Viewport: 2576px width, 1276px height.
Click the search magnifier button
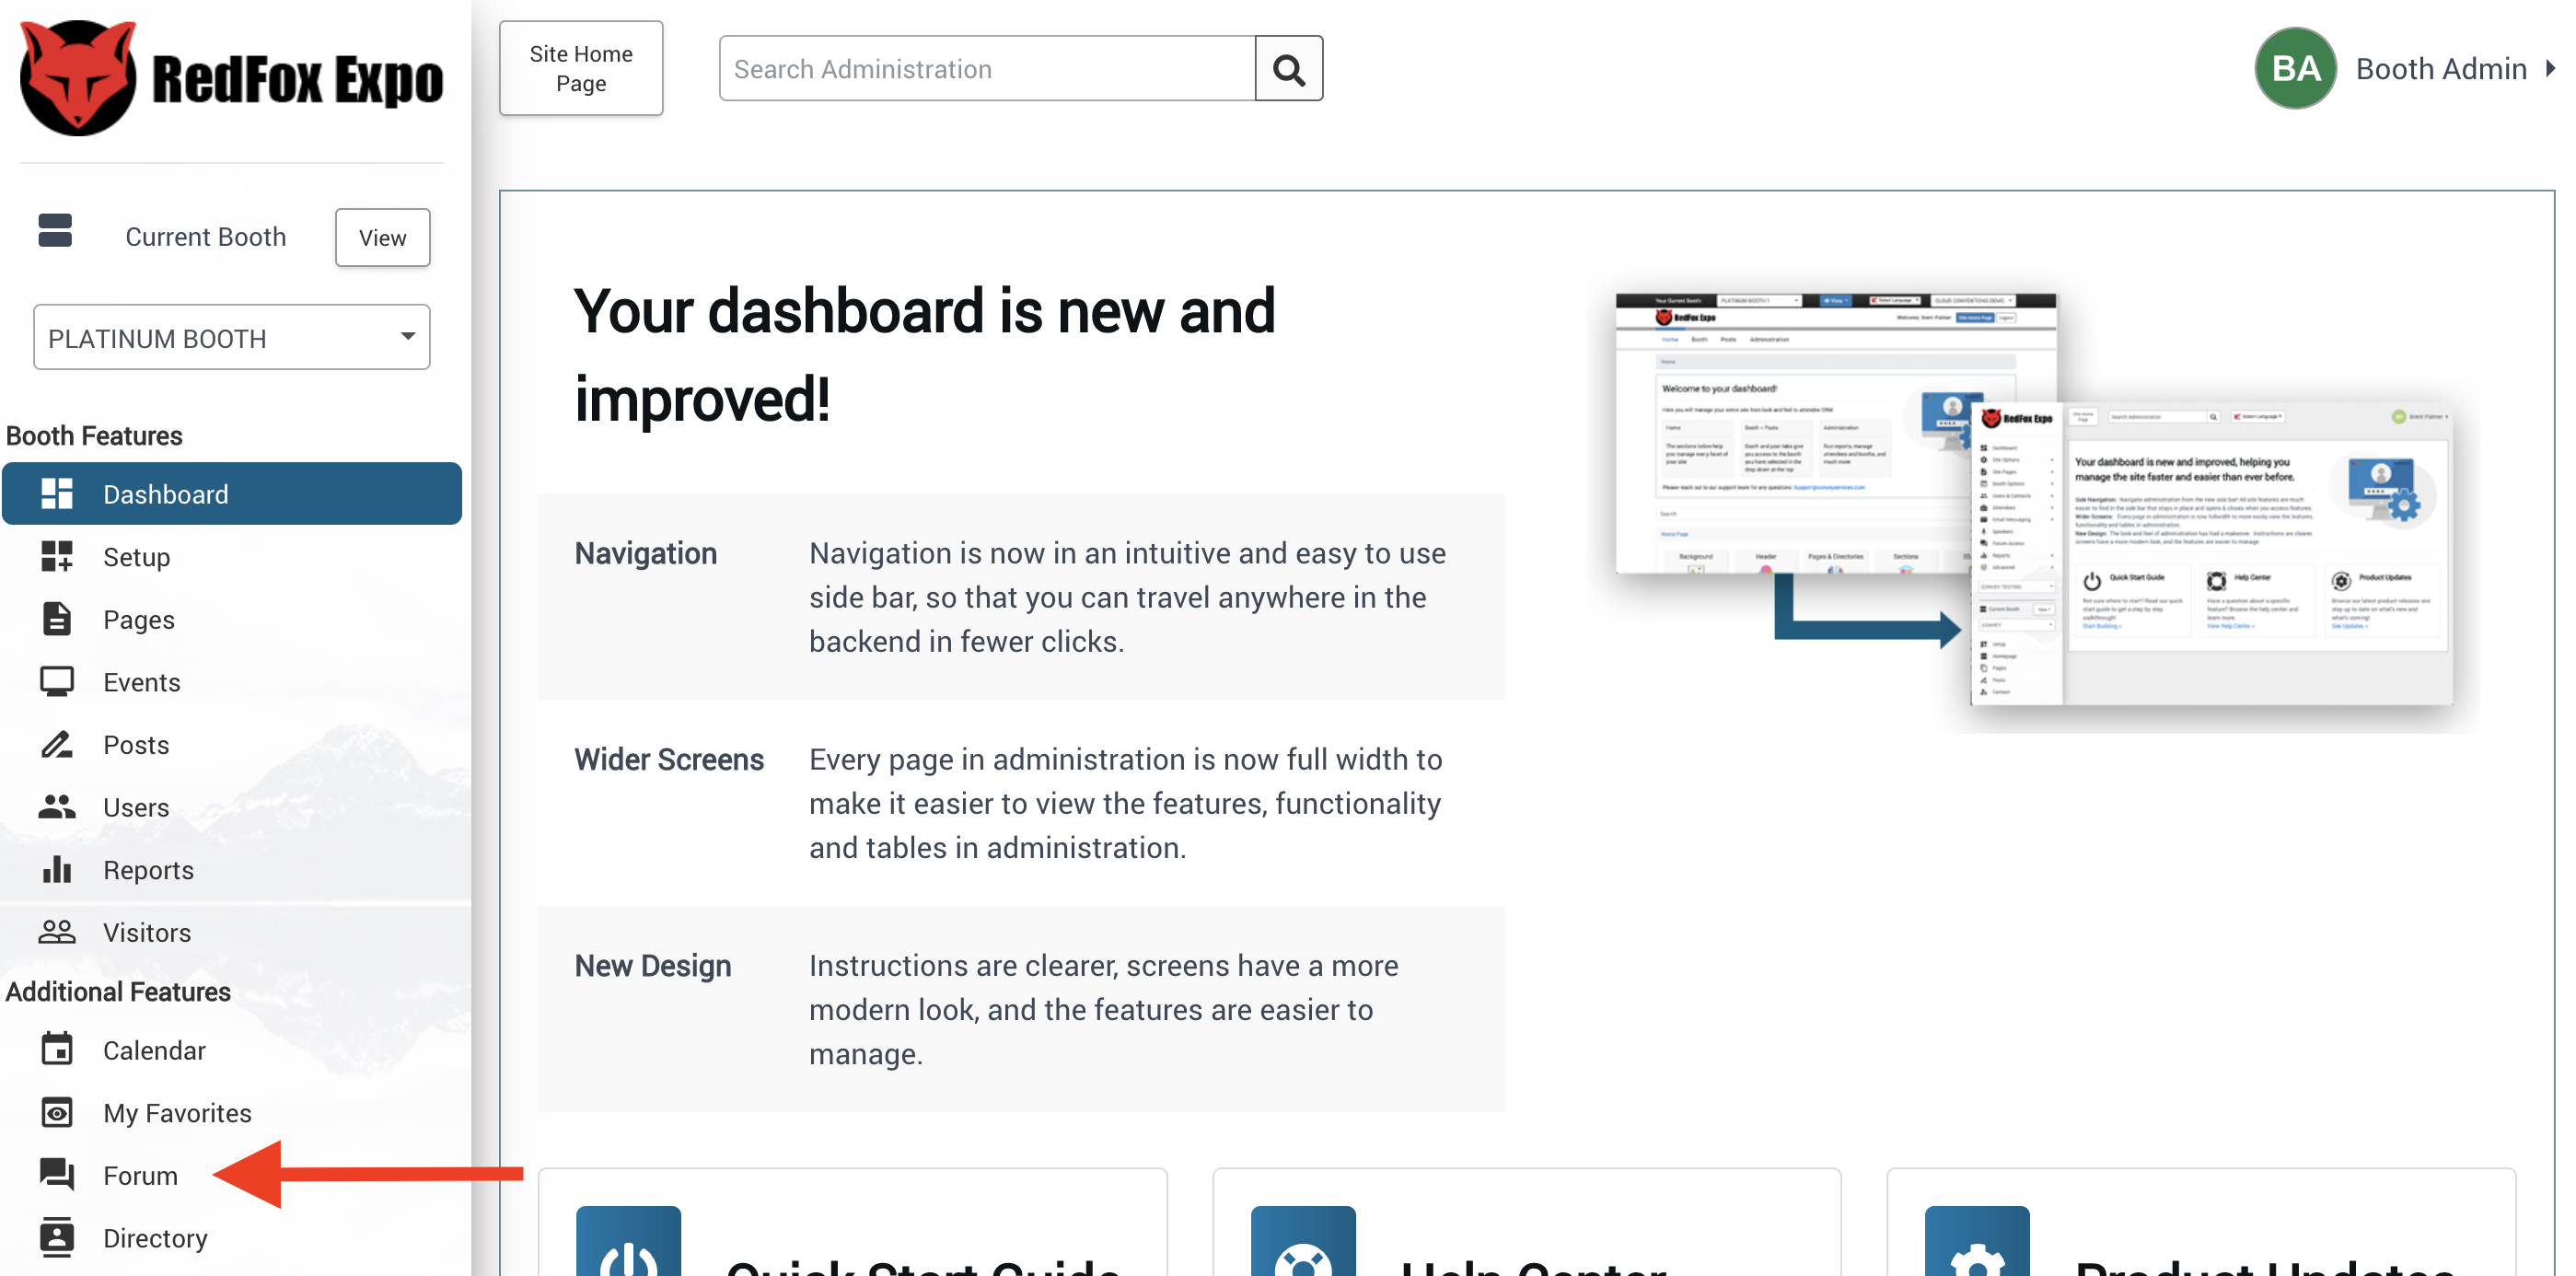click(1289, 69)
